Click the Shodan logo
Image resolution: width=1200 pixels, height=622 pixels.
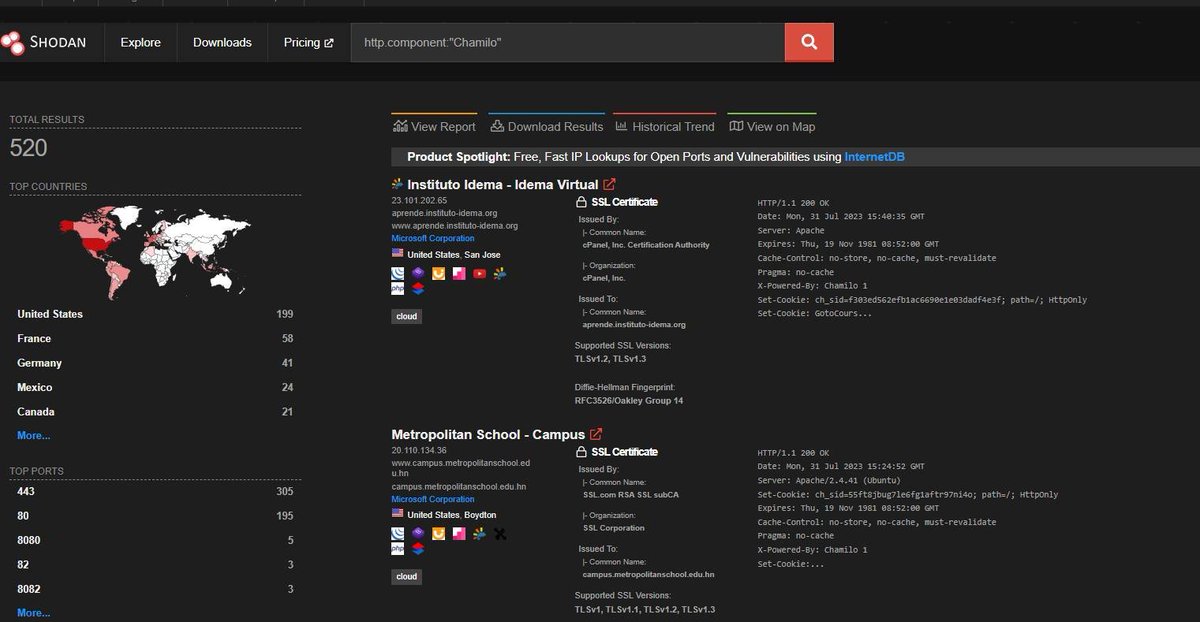coord(44,42)
